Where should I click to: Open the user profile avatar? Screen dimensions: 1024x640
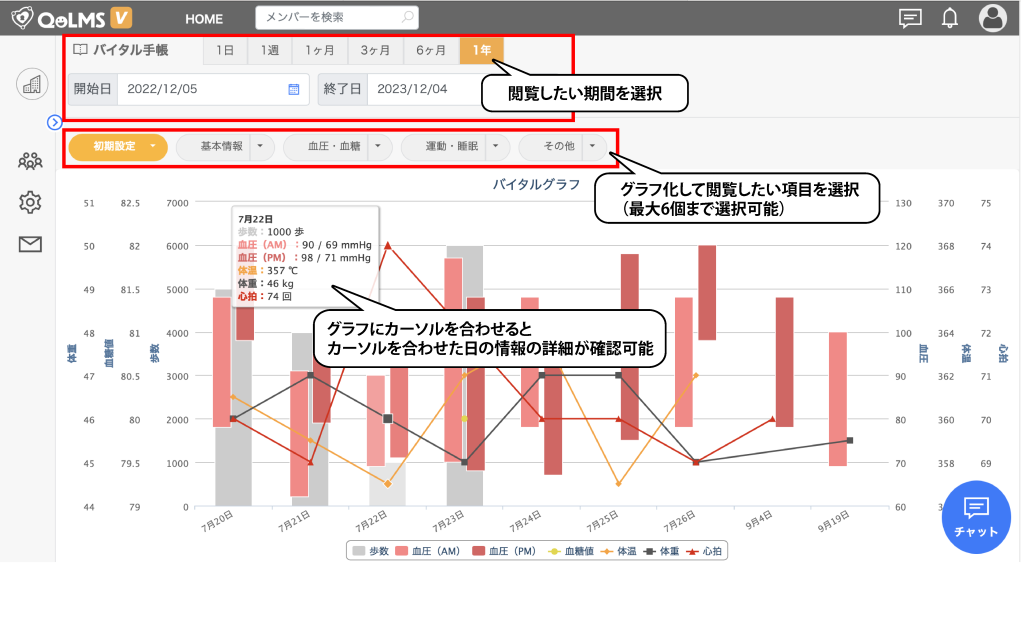coord(992,18)
